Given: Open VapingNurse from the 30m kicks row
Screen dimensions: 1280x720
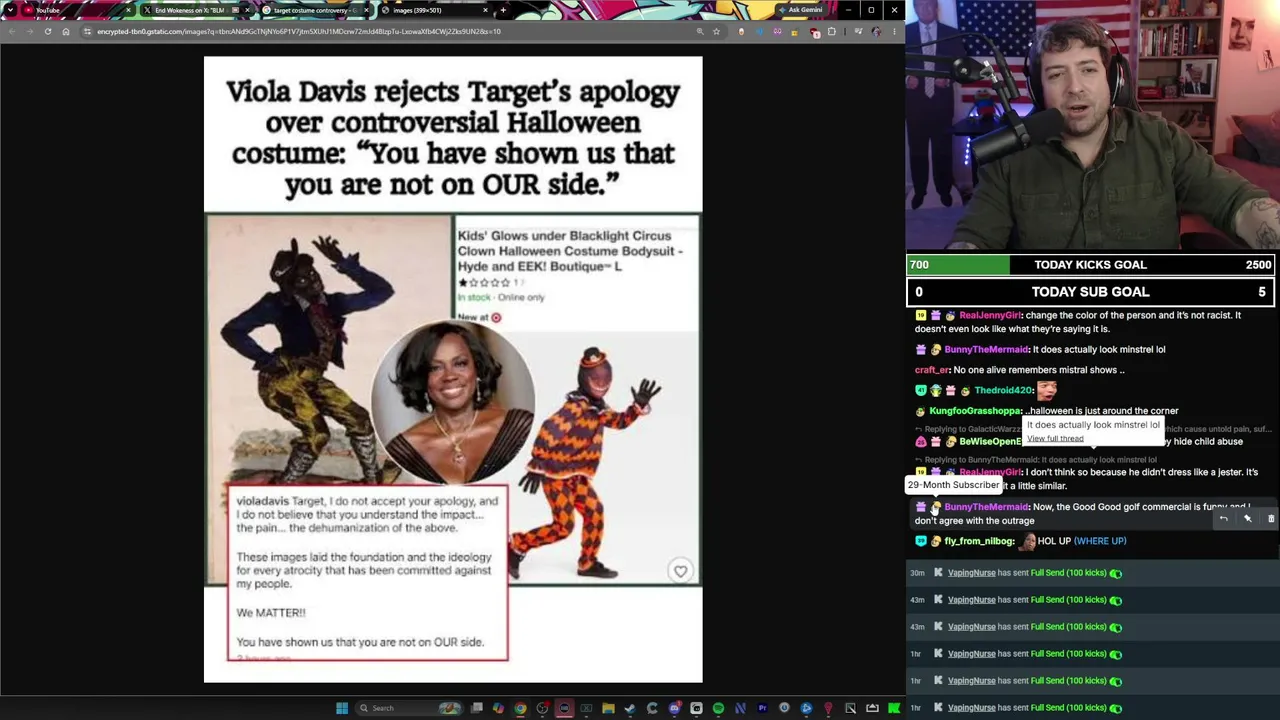Looking at the screenshot, I should (971, 573).
